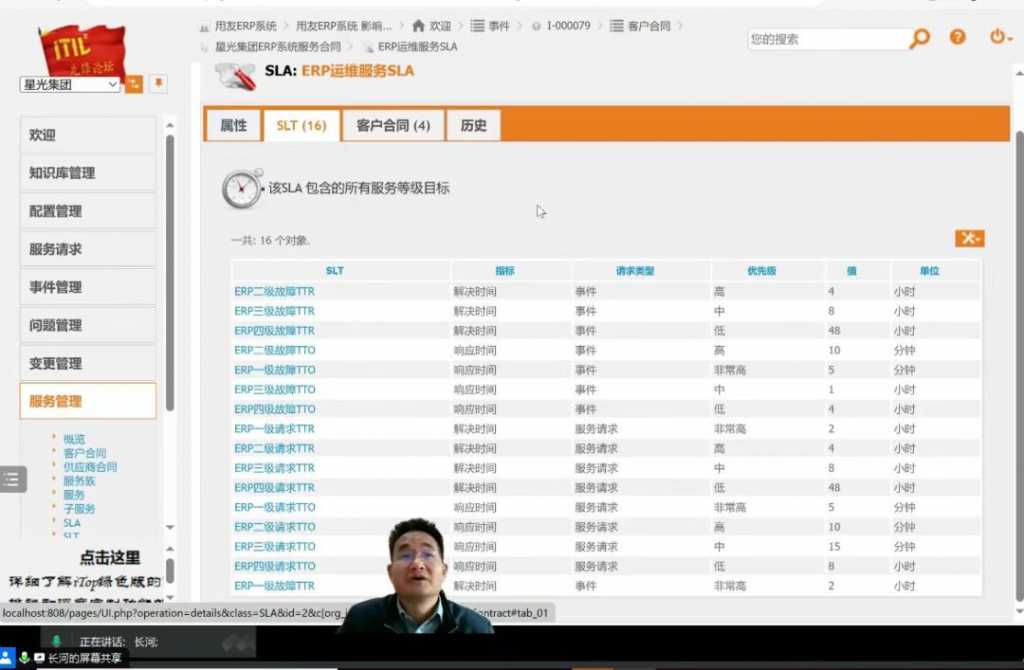Open the ERP二级故障TTO link
The height and width of the screenshot is (670, 1024).
pyautogui.click(x=274, y=350)
